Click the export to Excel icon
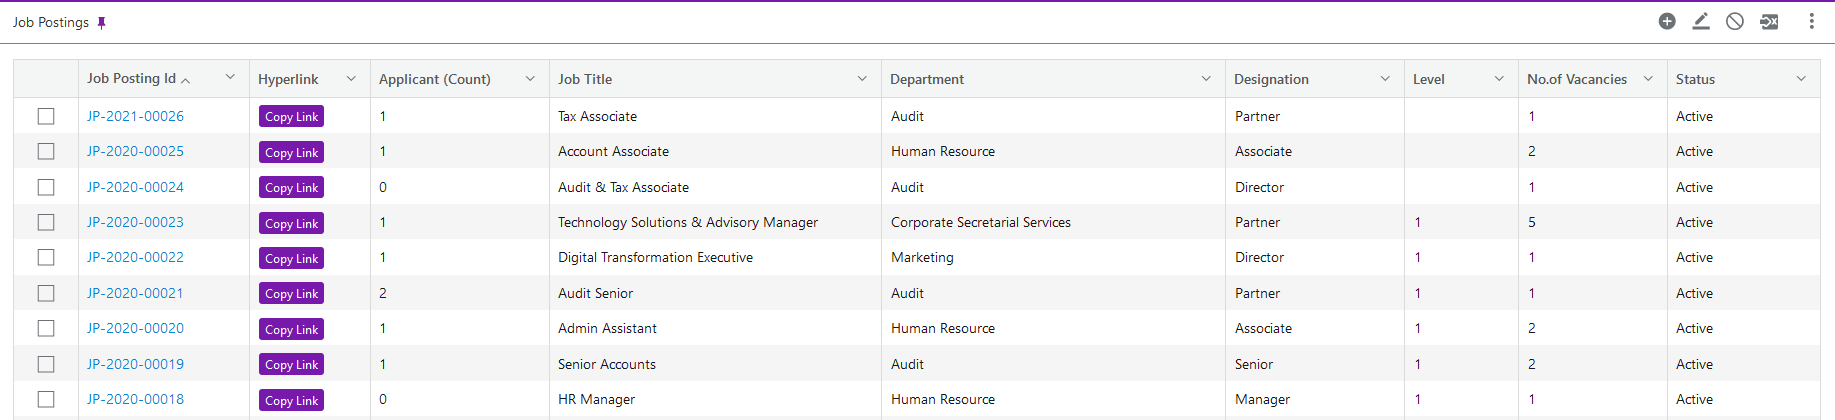 [x=1769, y=21]
